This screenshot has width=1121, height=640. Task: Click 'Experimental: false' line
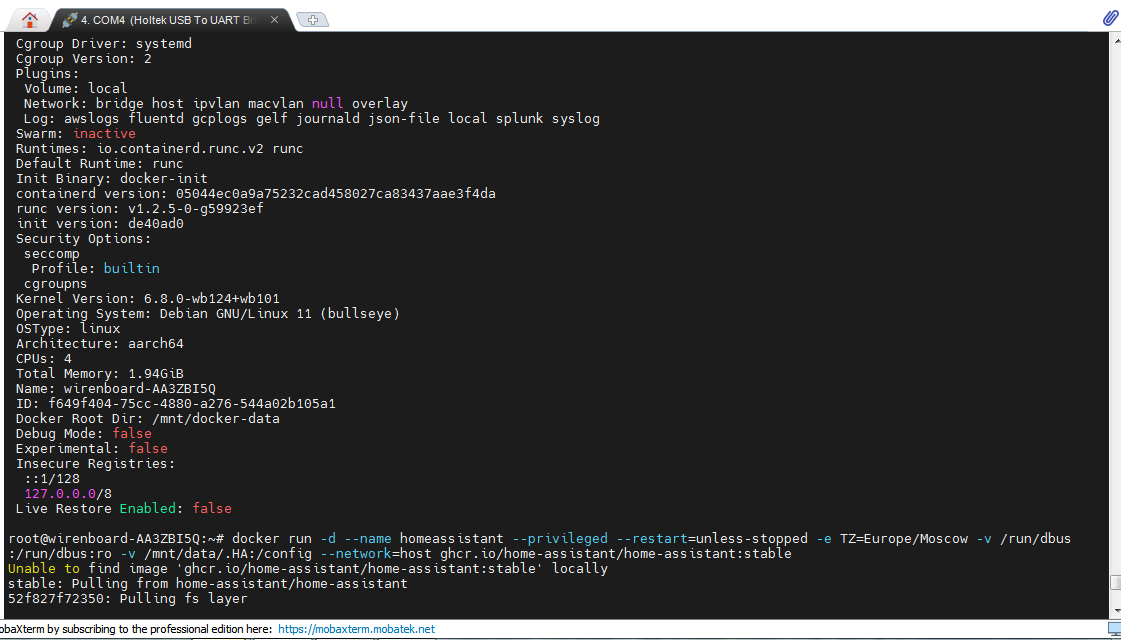(x=92, y=449)
